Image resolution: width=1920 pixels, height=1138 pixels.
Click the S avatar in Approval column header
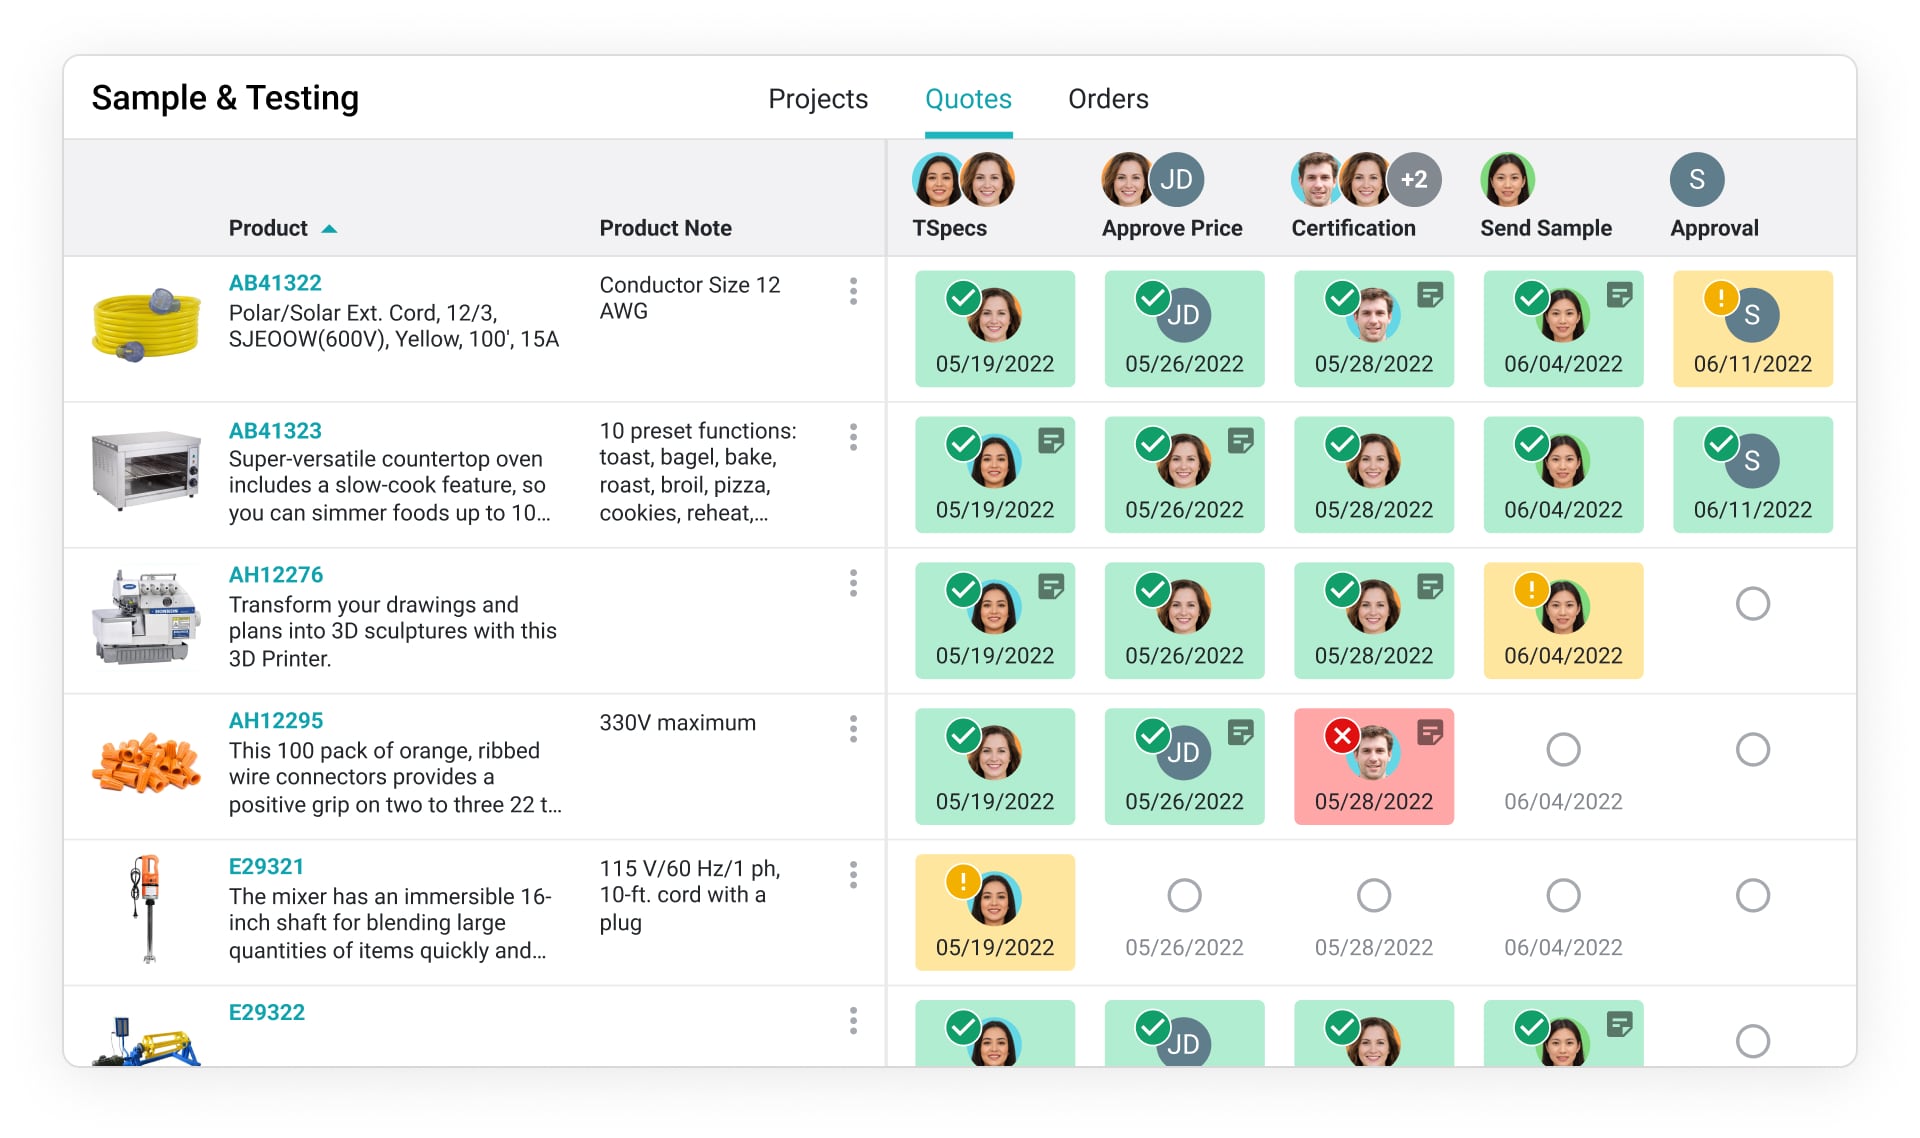(x=1696, y=180)
